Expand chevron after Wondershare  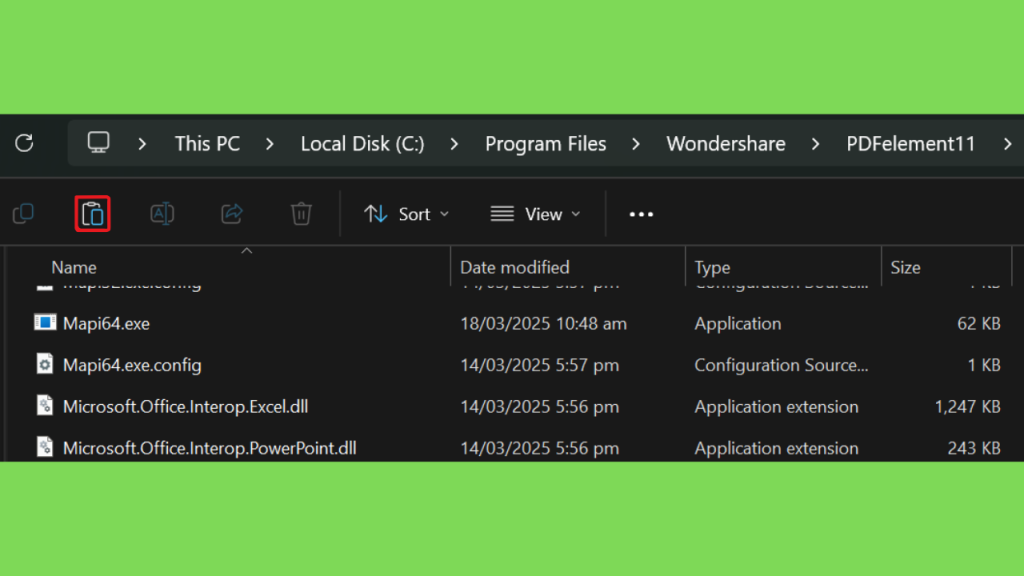pos(816,144)
